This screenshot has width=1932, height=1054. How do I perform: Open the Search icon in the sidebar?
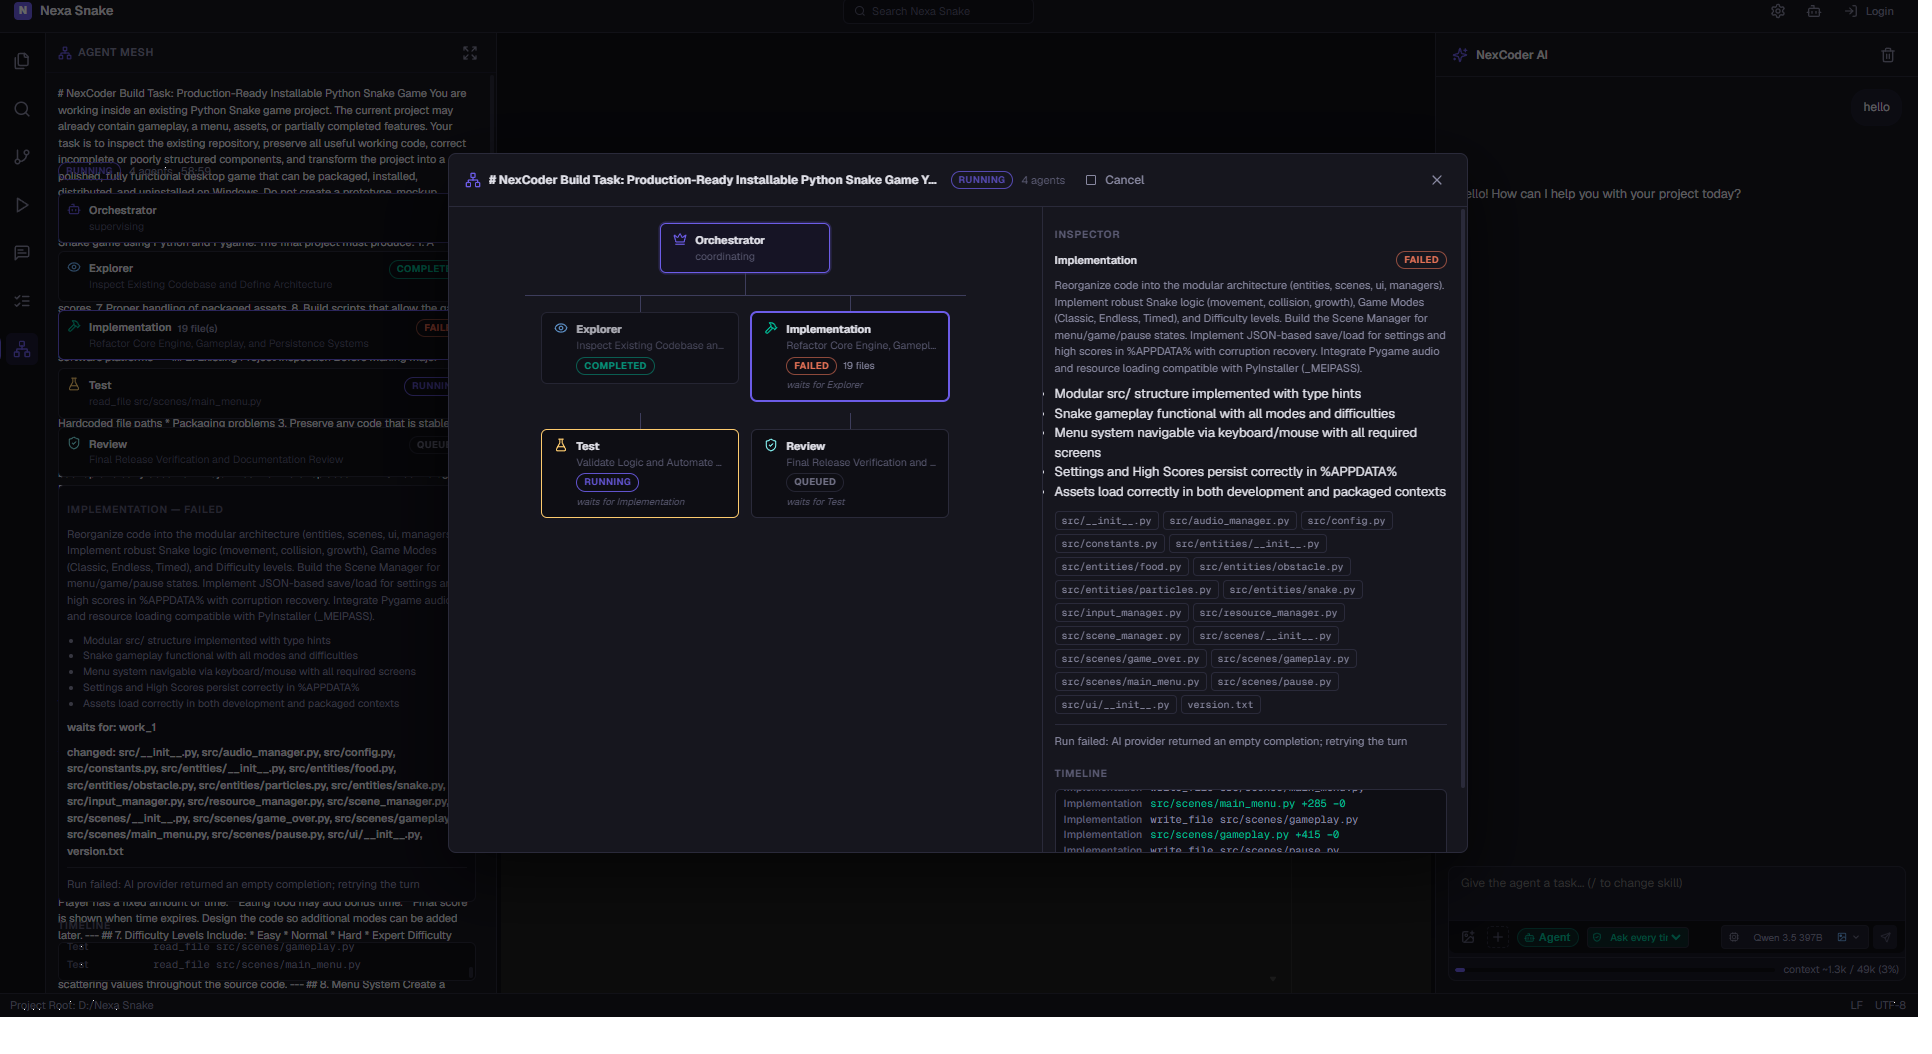click(x=22, y=109)
